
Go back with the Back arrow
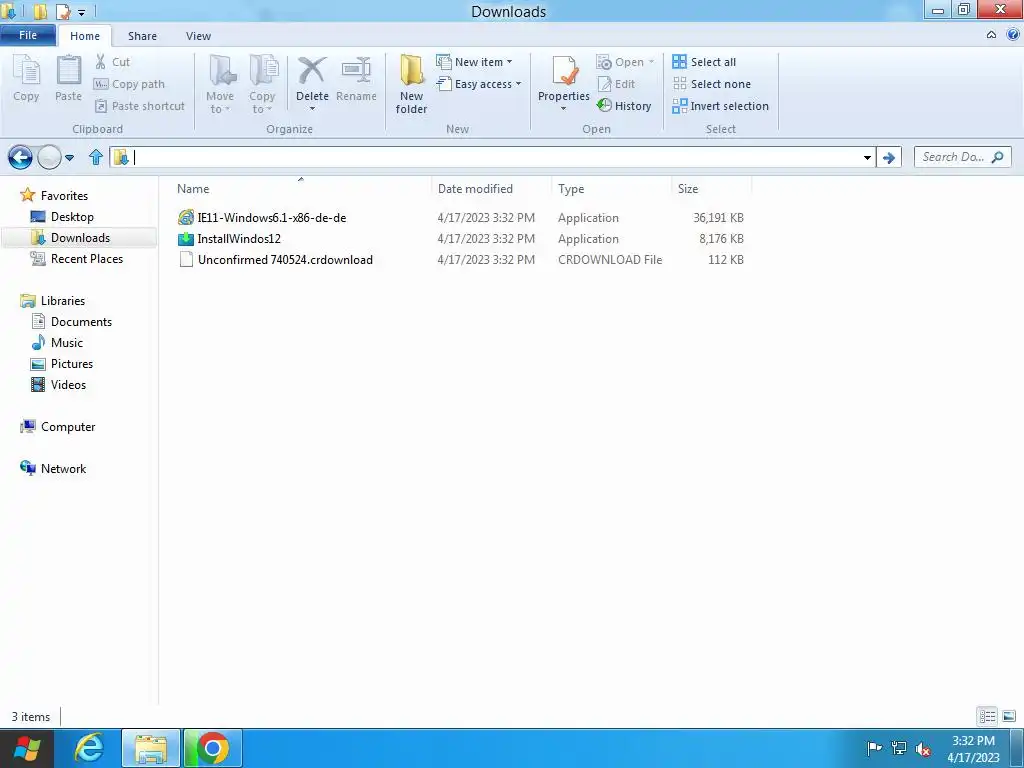click(20, 157)
